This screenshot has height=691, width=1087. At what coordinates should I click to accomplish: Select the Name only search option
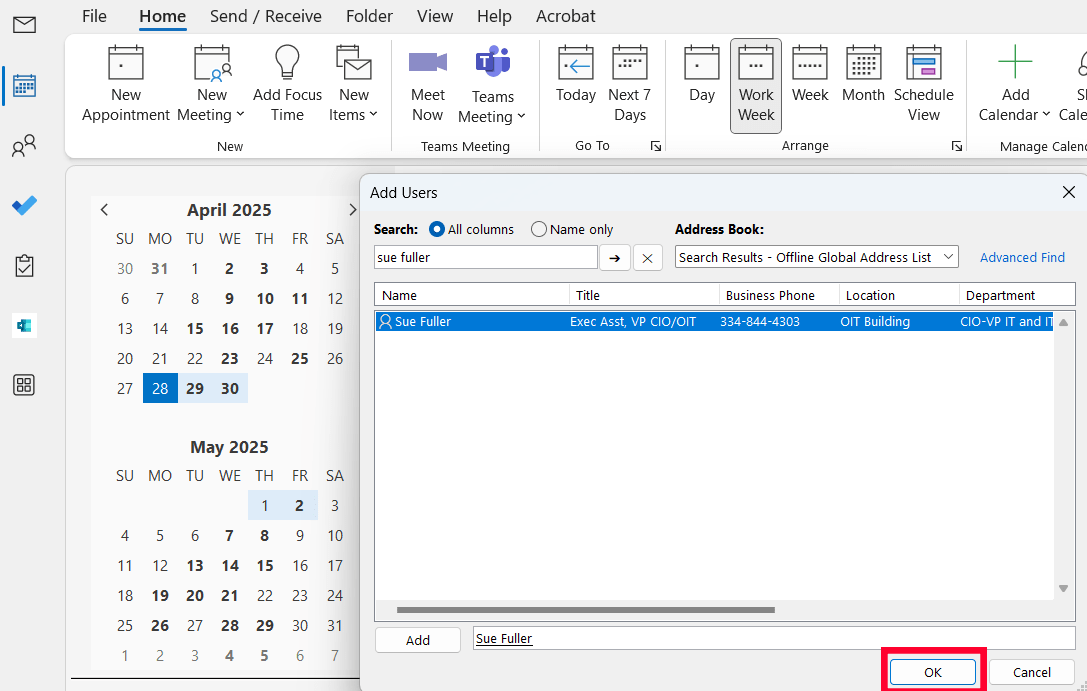pos(539,229)
